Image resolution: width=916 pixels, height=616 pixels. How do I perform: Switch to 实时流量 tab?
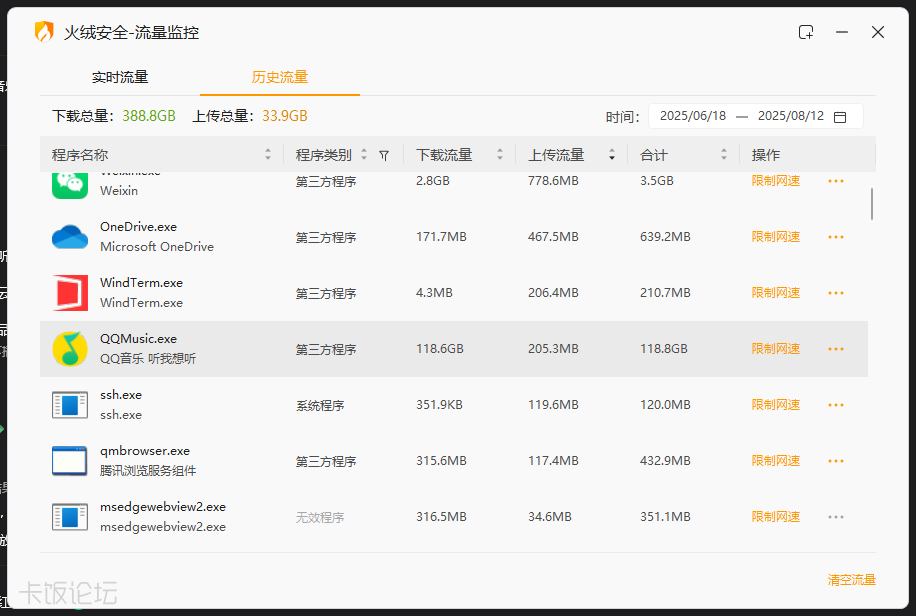120,77
